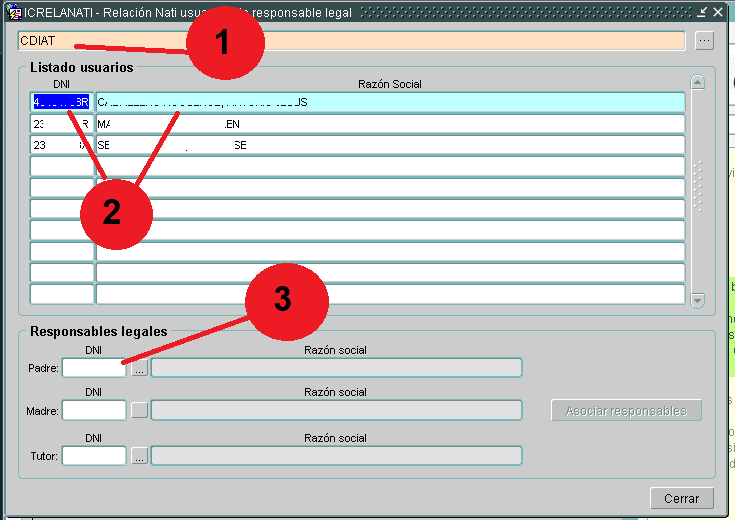This screenshot has width=735, height=520.
Task: Focus the Madre DNI input field
Action: coord(94,410)
